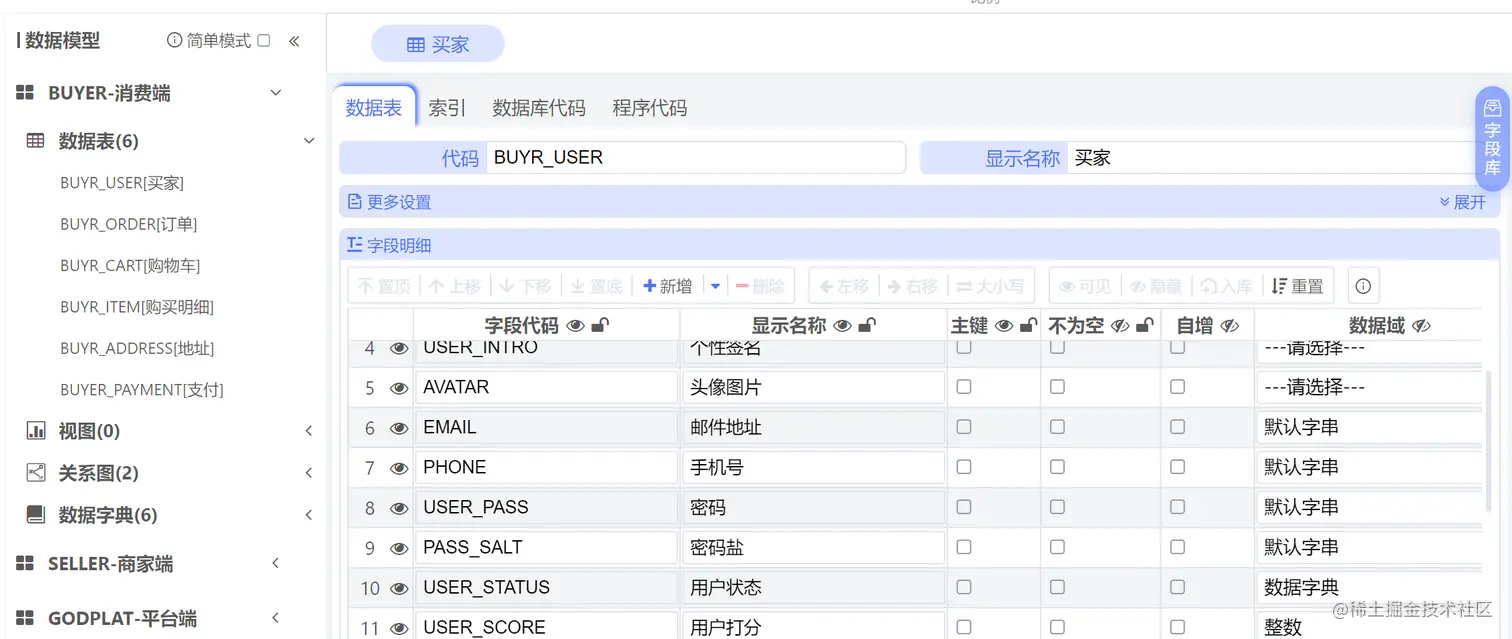This screenshot has height=639, width=1512.
Task: Enable the 简单模式 checkbox
Action: (x=264, y=41)
